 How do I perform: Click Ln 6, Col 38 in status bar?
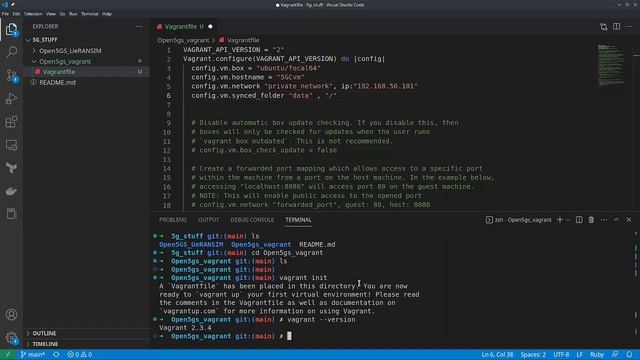pyautogui.click(x=497, y=354)
